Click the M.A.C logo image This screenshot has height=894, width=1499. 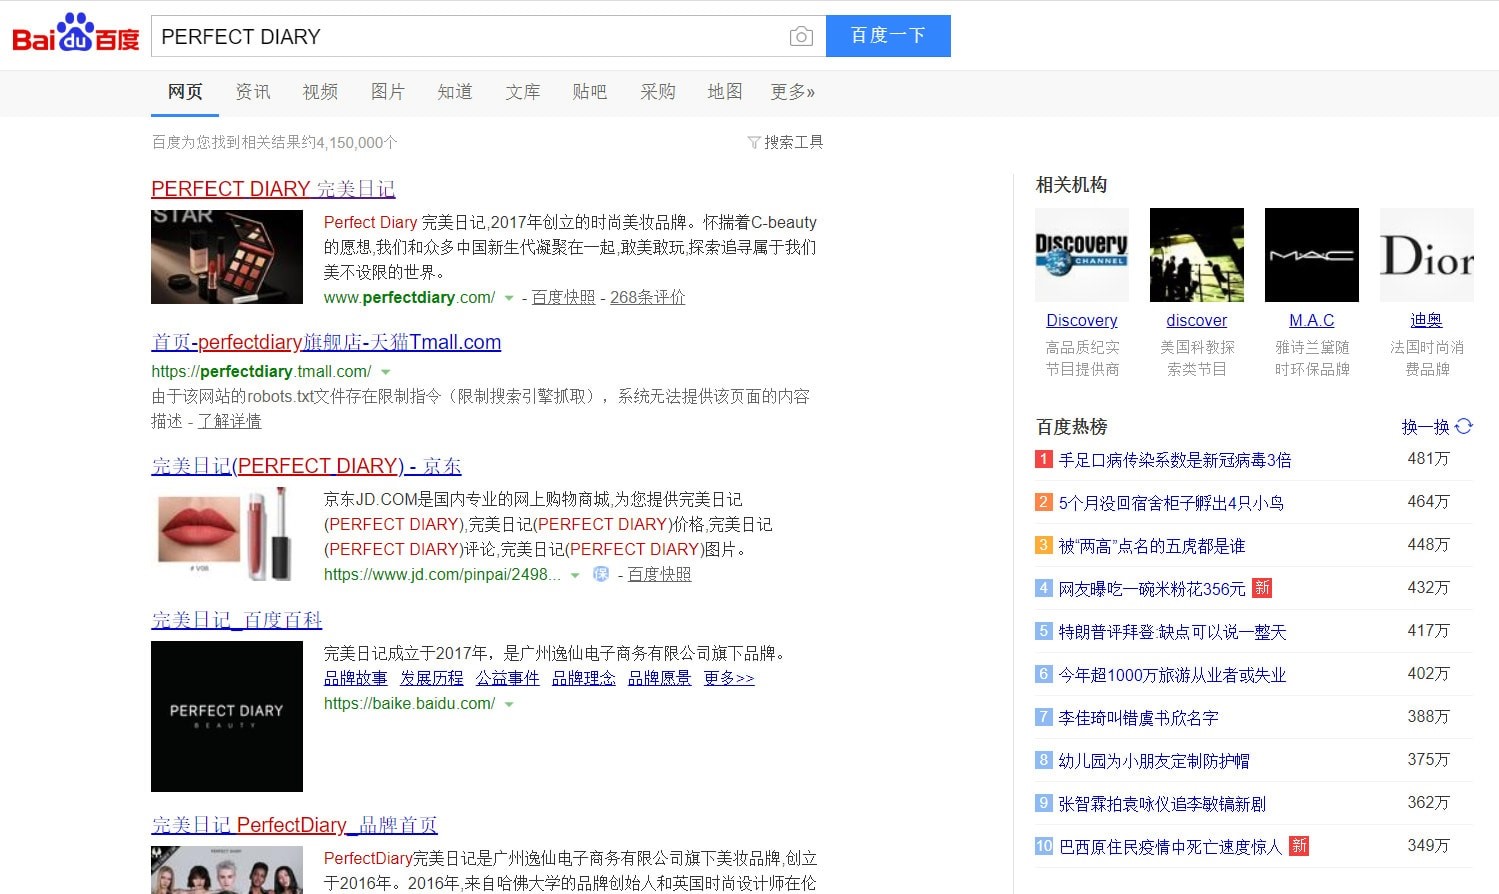[1311, 255]
